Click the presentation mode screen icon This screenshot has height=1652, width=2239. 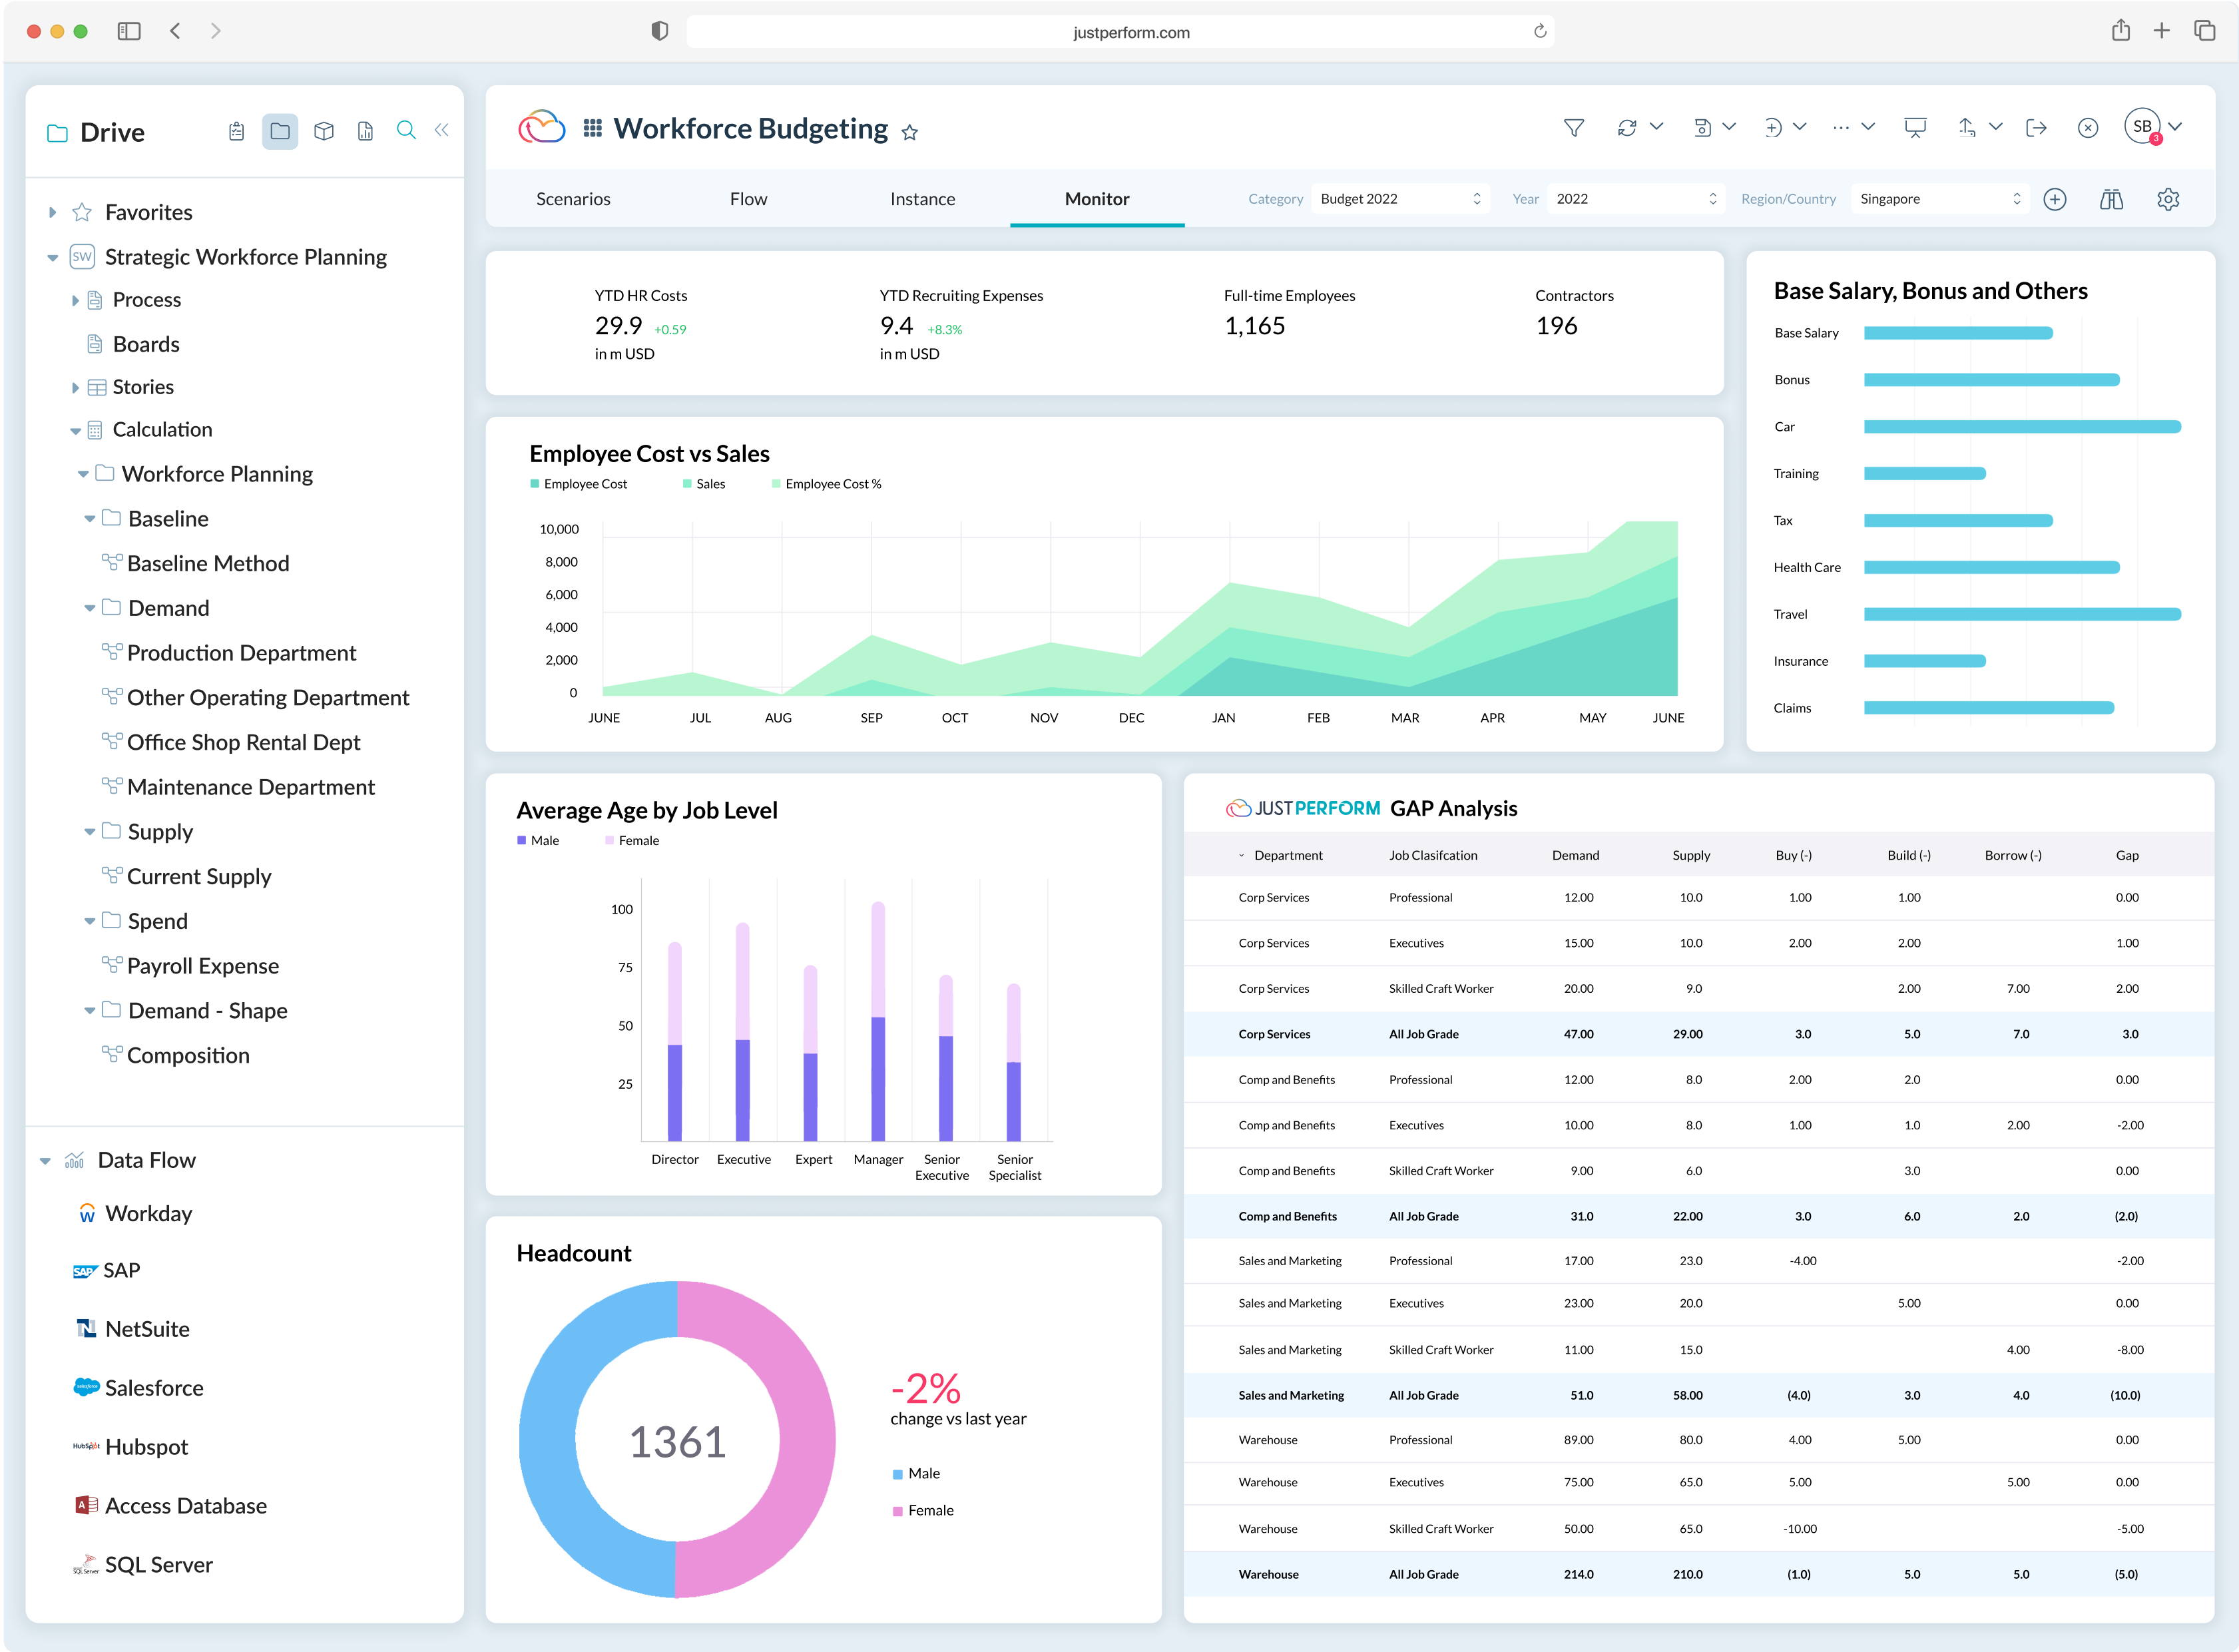point(1914,128)
